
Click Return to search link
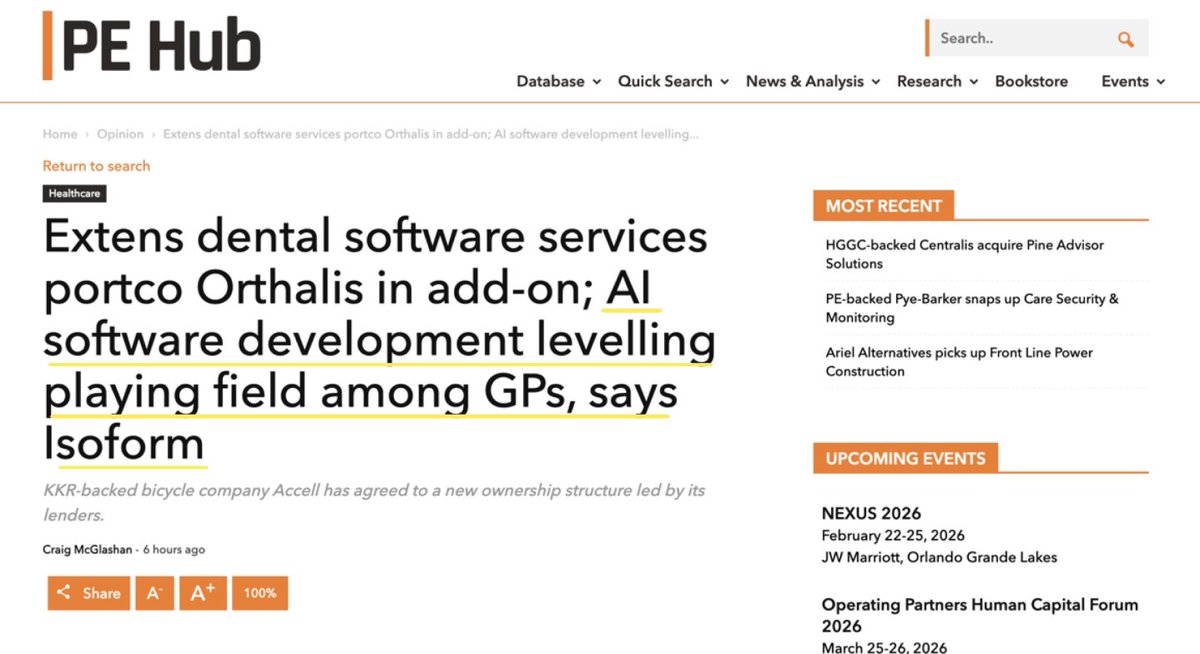pos(96,166)
